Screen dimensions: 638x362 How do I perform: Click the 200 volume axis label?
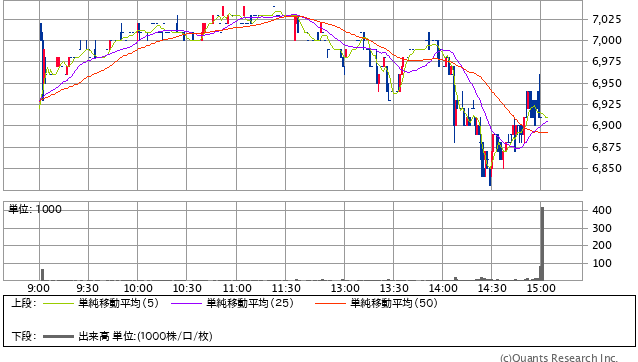click(x=602, y=245)
